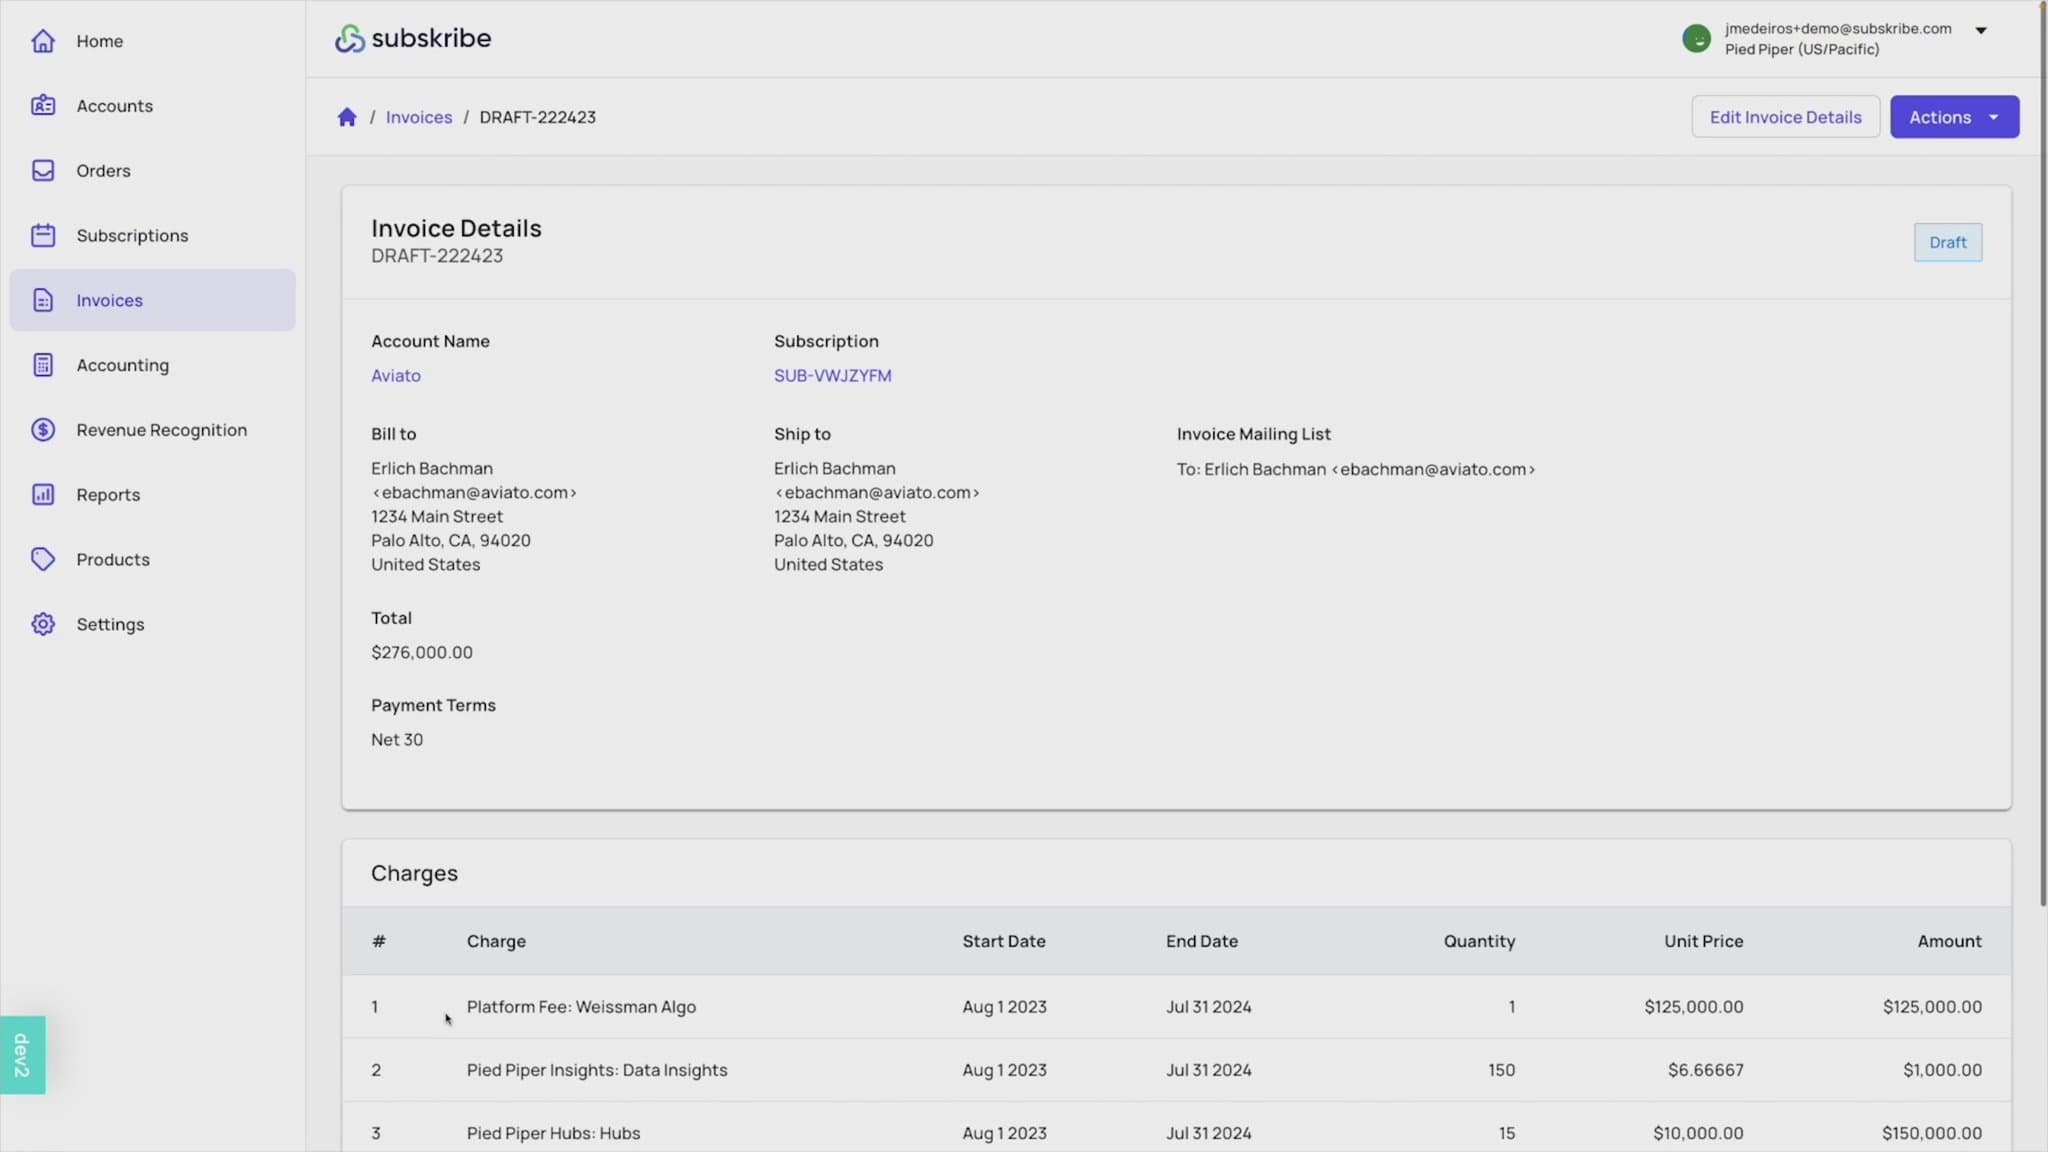Expand the user account dropdown arrow

tap(1980, 30)
